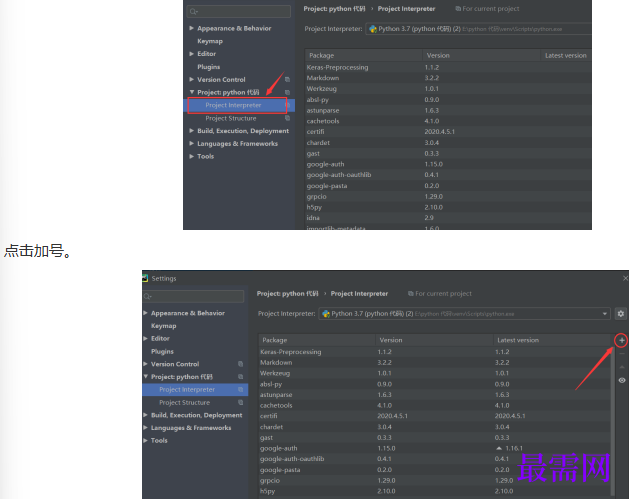This screenshot has height=499, width=629.
Task: Select Plugins in upper screenshot sidebar
Action: pyautogui.click(x=208, y=67)
